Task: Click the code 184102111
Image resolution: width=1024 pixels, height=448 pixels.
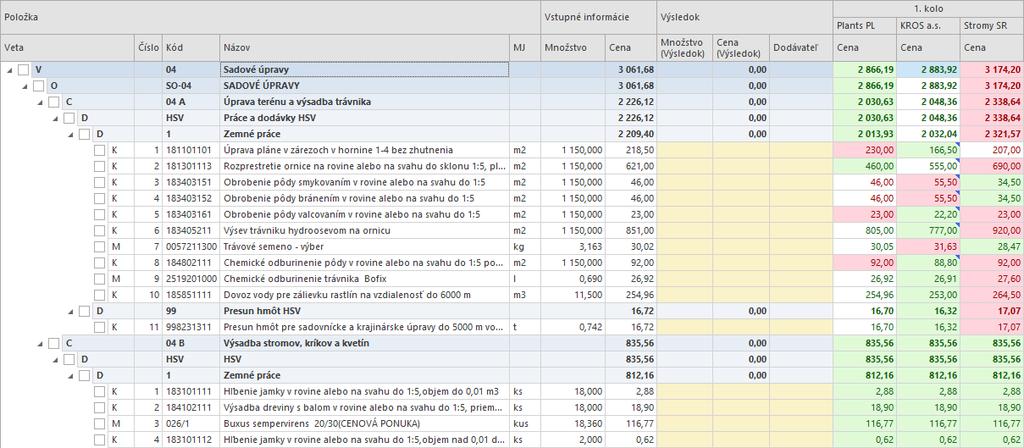Action: tap(186, 407)
